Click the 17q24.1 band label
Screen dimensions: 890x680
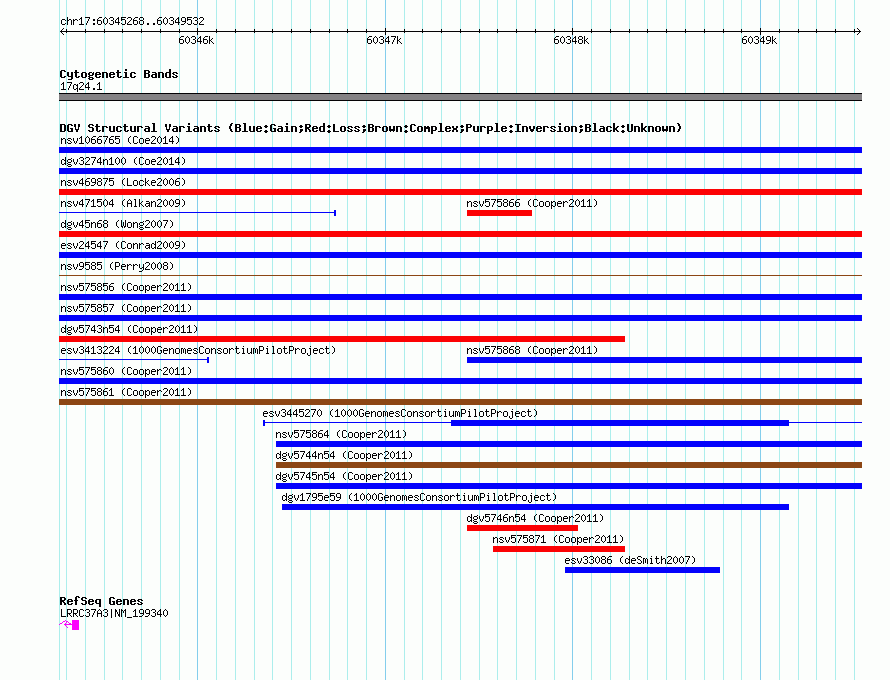tap(81, 86)
